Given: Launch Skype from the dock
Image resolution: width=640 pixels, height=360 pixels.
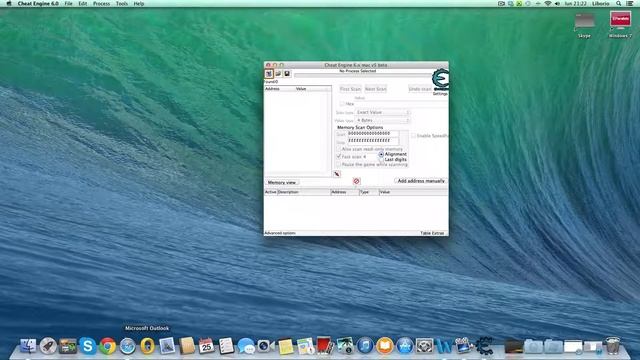Looking at the screenshot, I should [x=88, y=346].
